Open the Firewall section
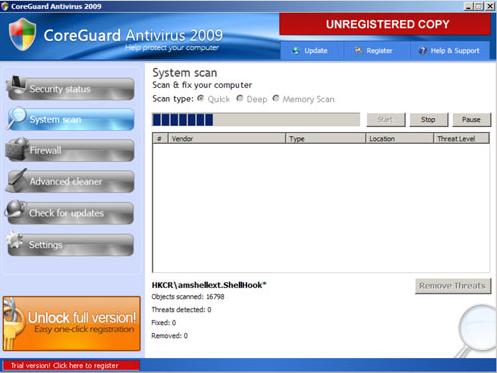Viewport: 497px width, 373px height. [71, 150]
